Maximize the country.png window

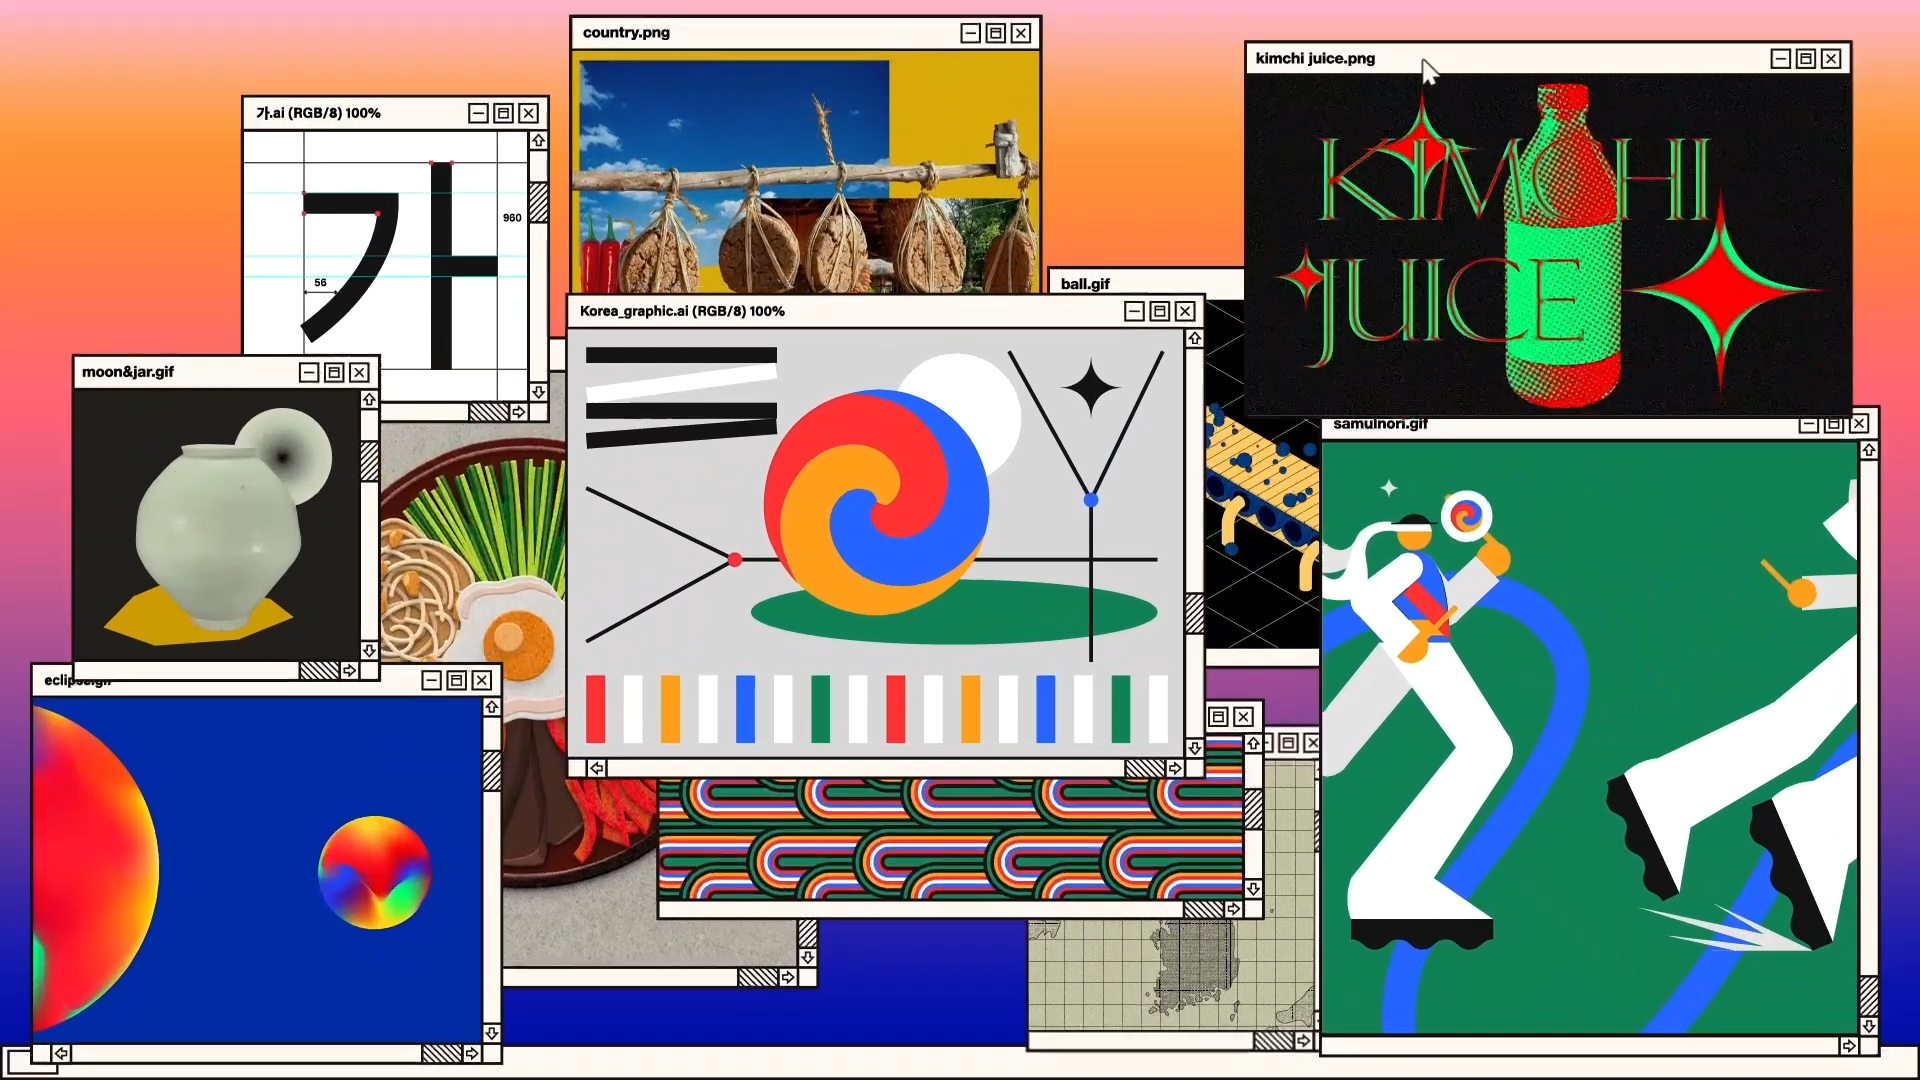[x=995, y=33]
